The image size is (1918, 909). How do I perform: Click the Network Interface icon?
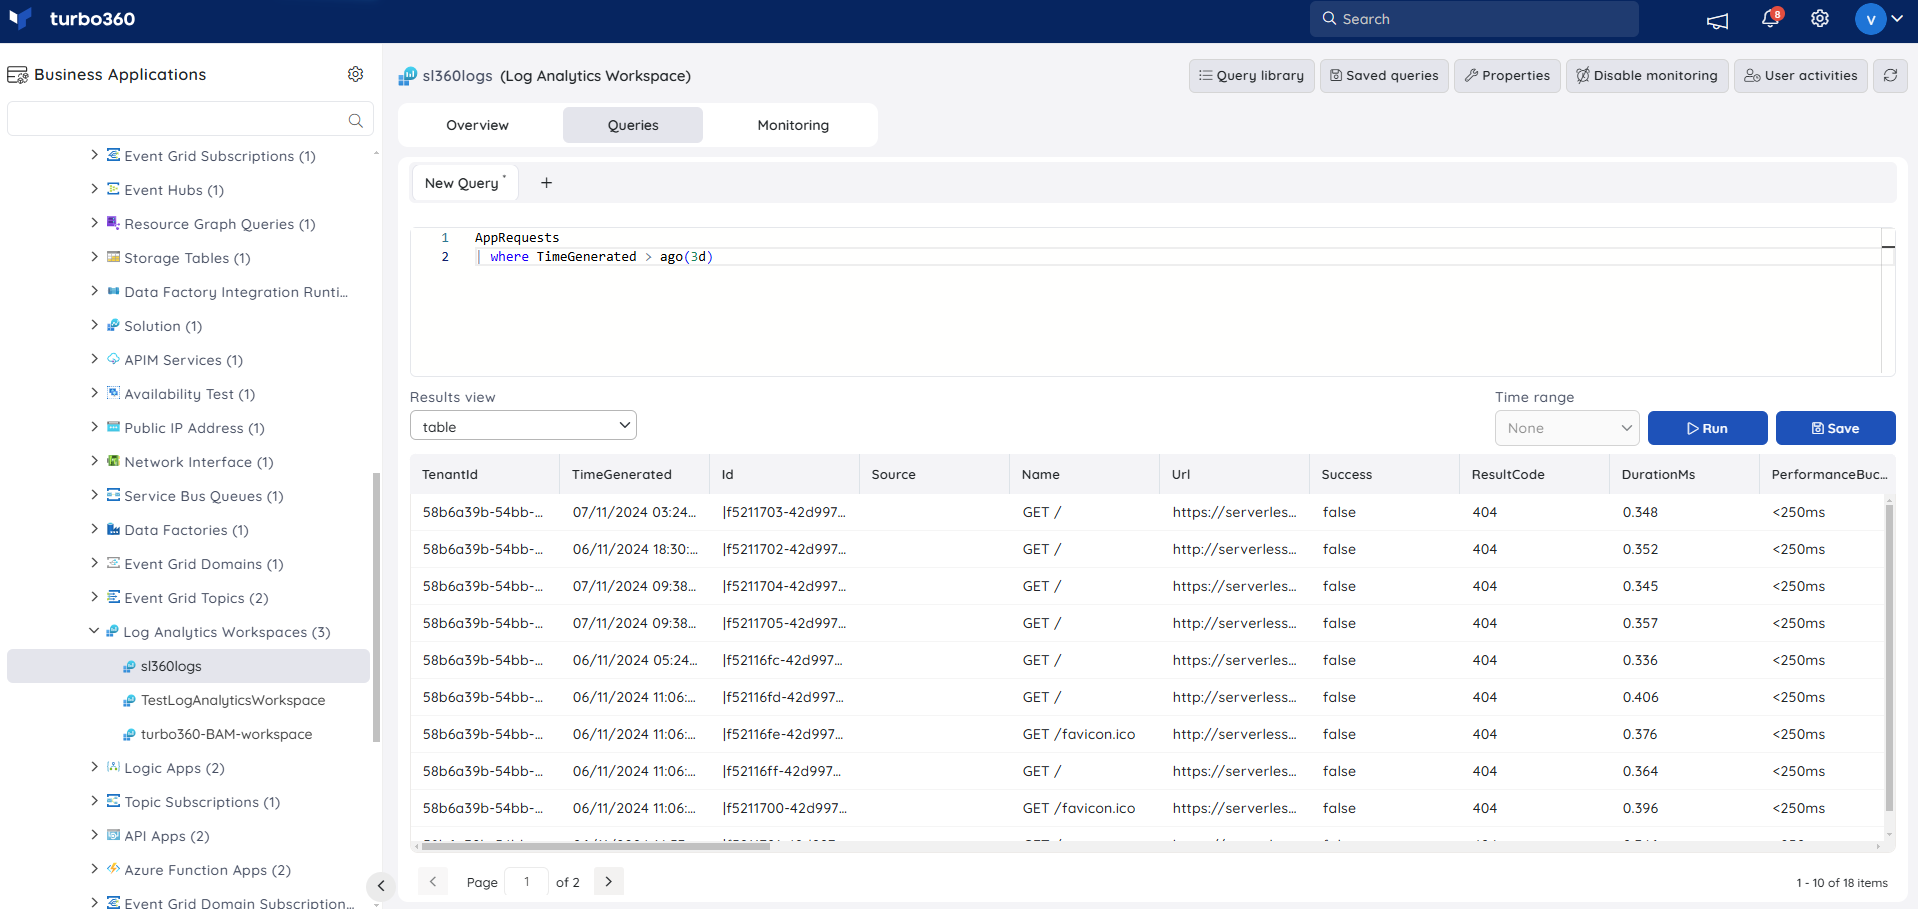point(113,461)
